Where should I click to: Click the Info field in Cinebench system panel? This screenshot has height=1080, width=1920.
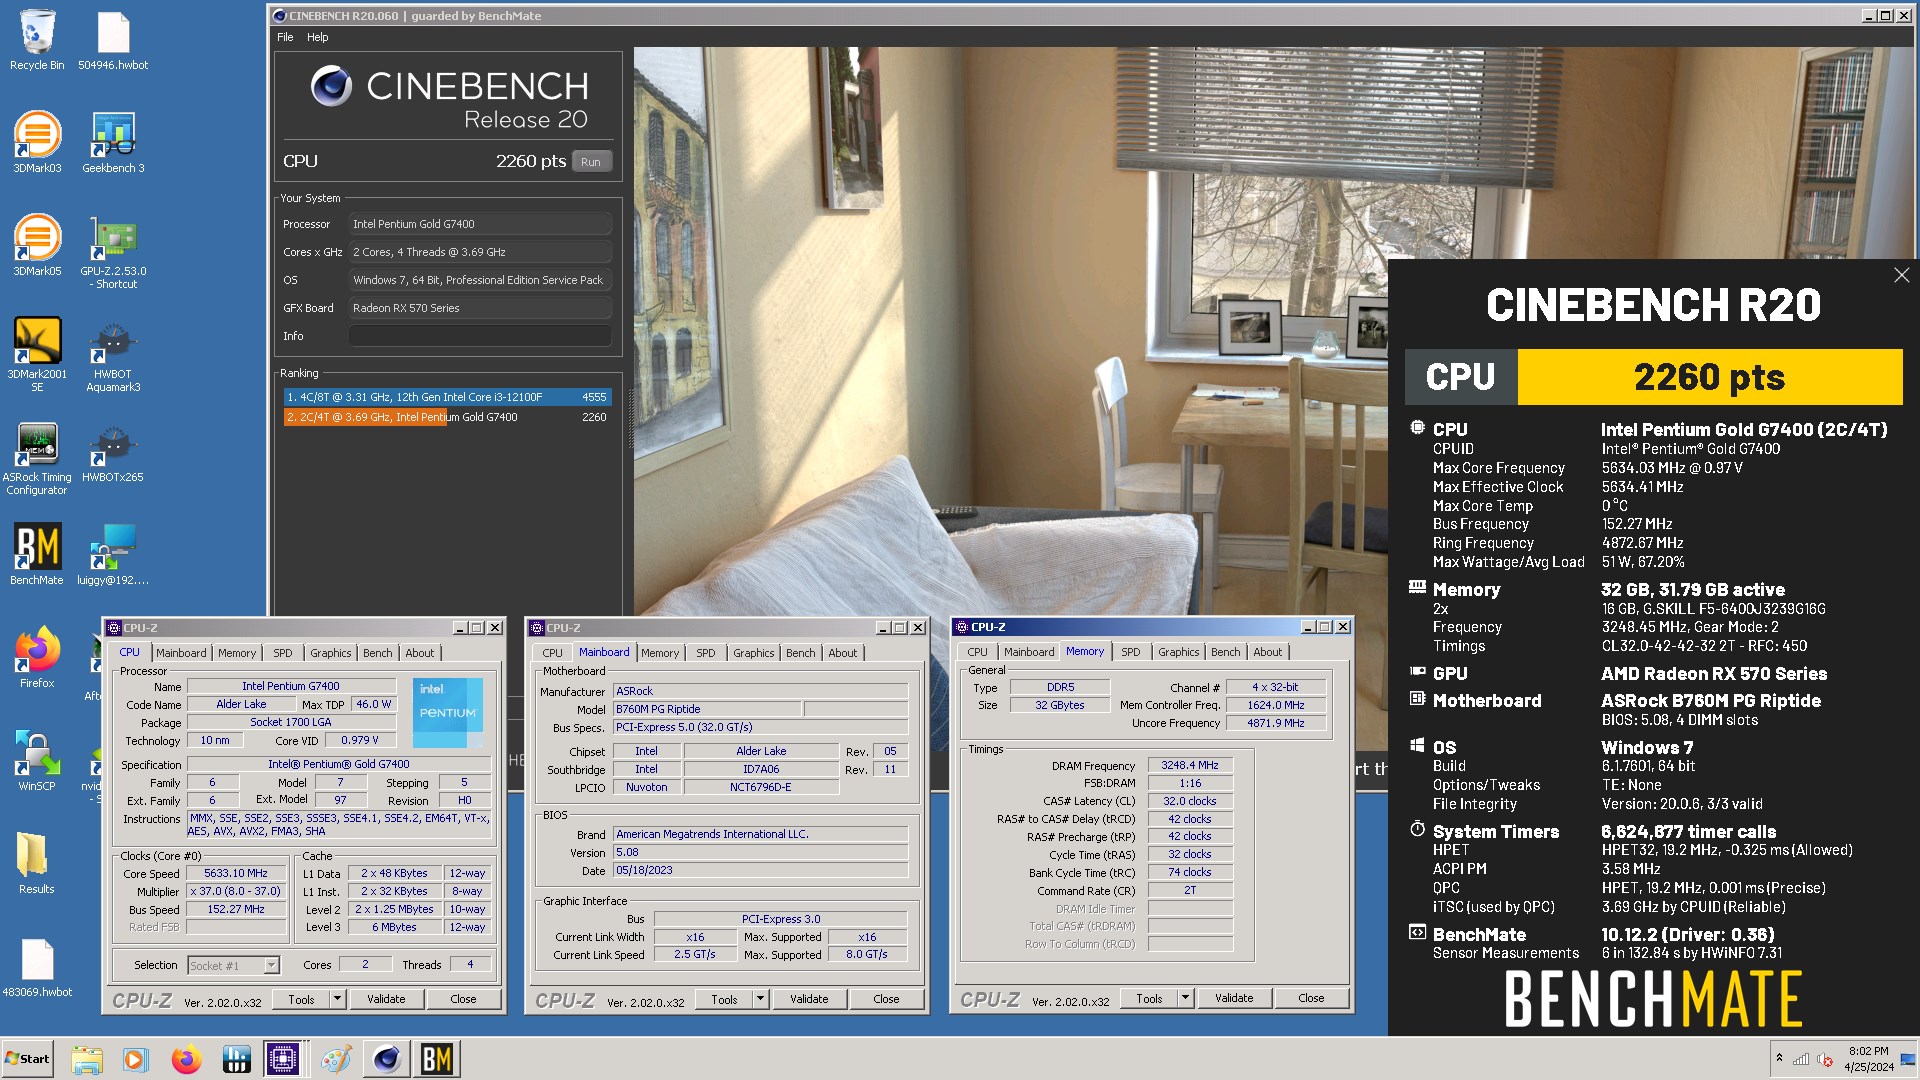point(480,336)
